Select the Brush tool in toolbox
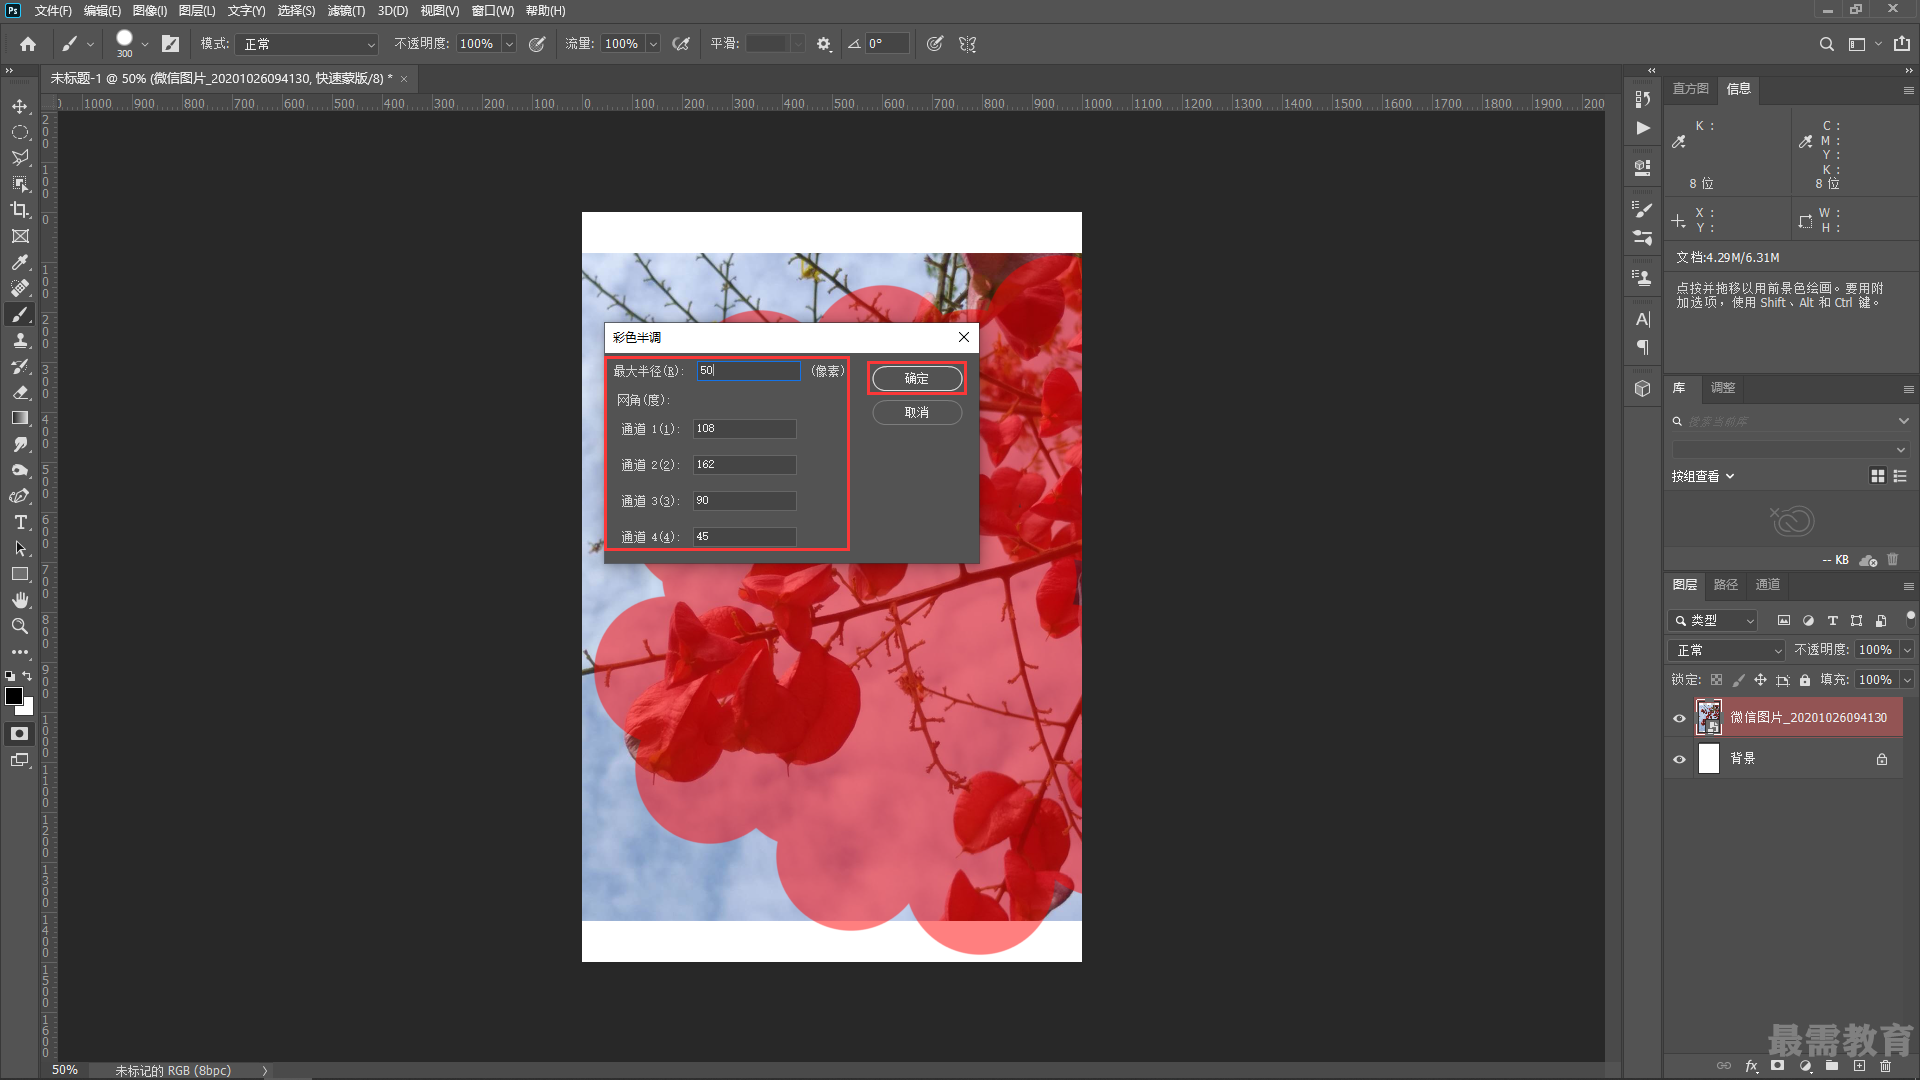The image size is (1920, 1080). click(20, 314)
